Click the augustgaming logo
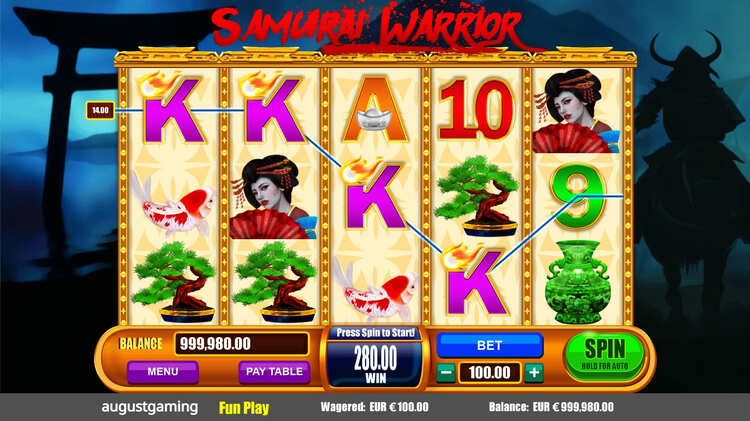Screen dimensions: 750x421 click(x=150, y=407)
